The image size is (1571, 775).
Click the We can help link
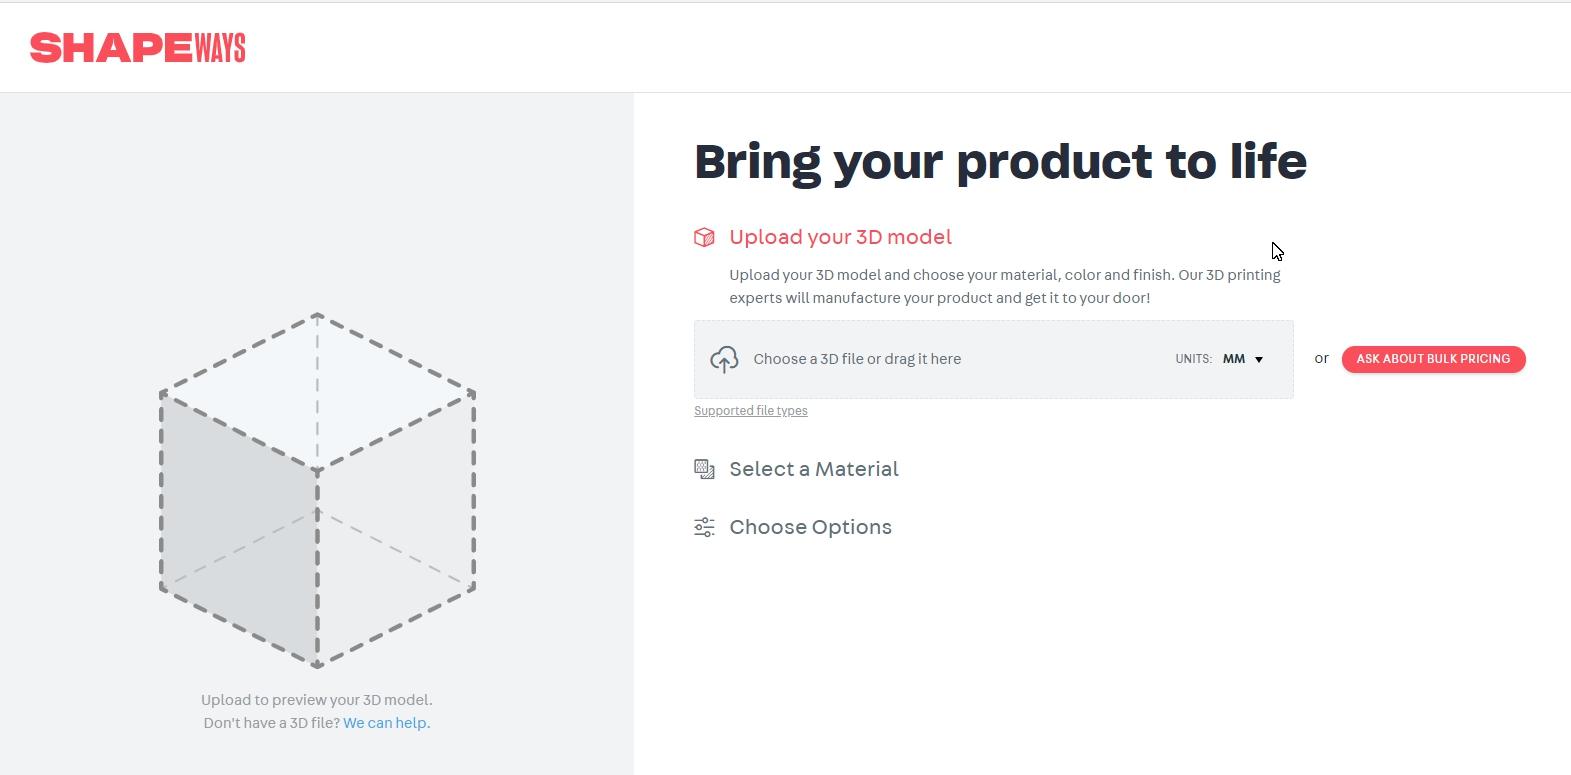385,722
